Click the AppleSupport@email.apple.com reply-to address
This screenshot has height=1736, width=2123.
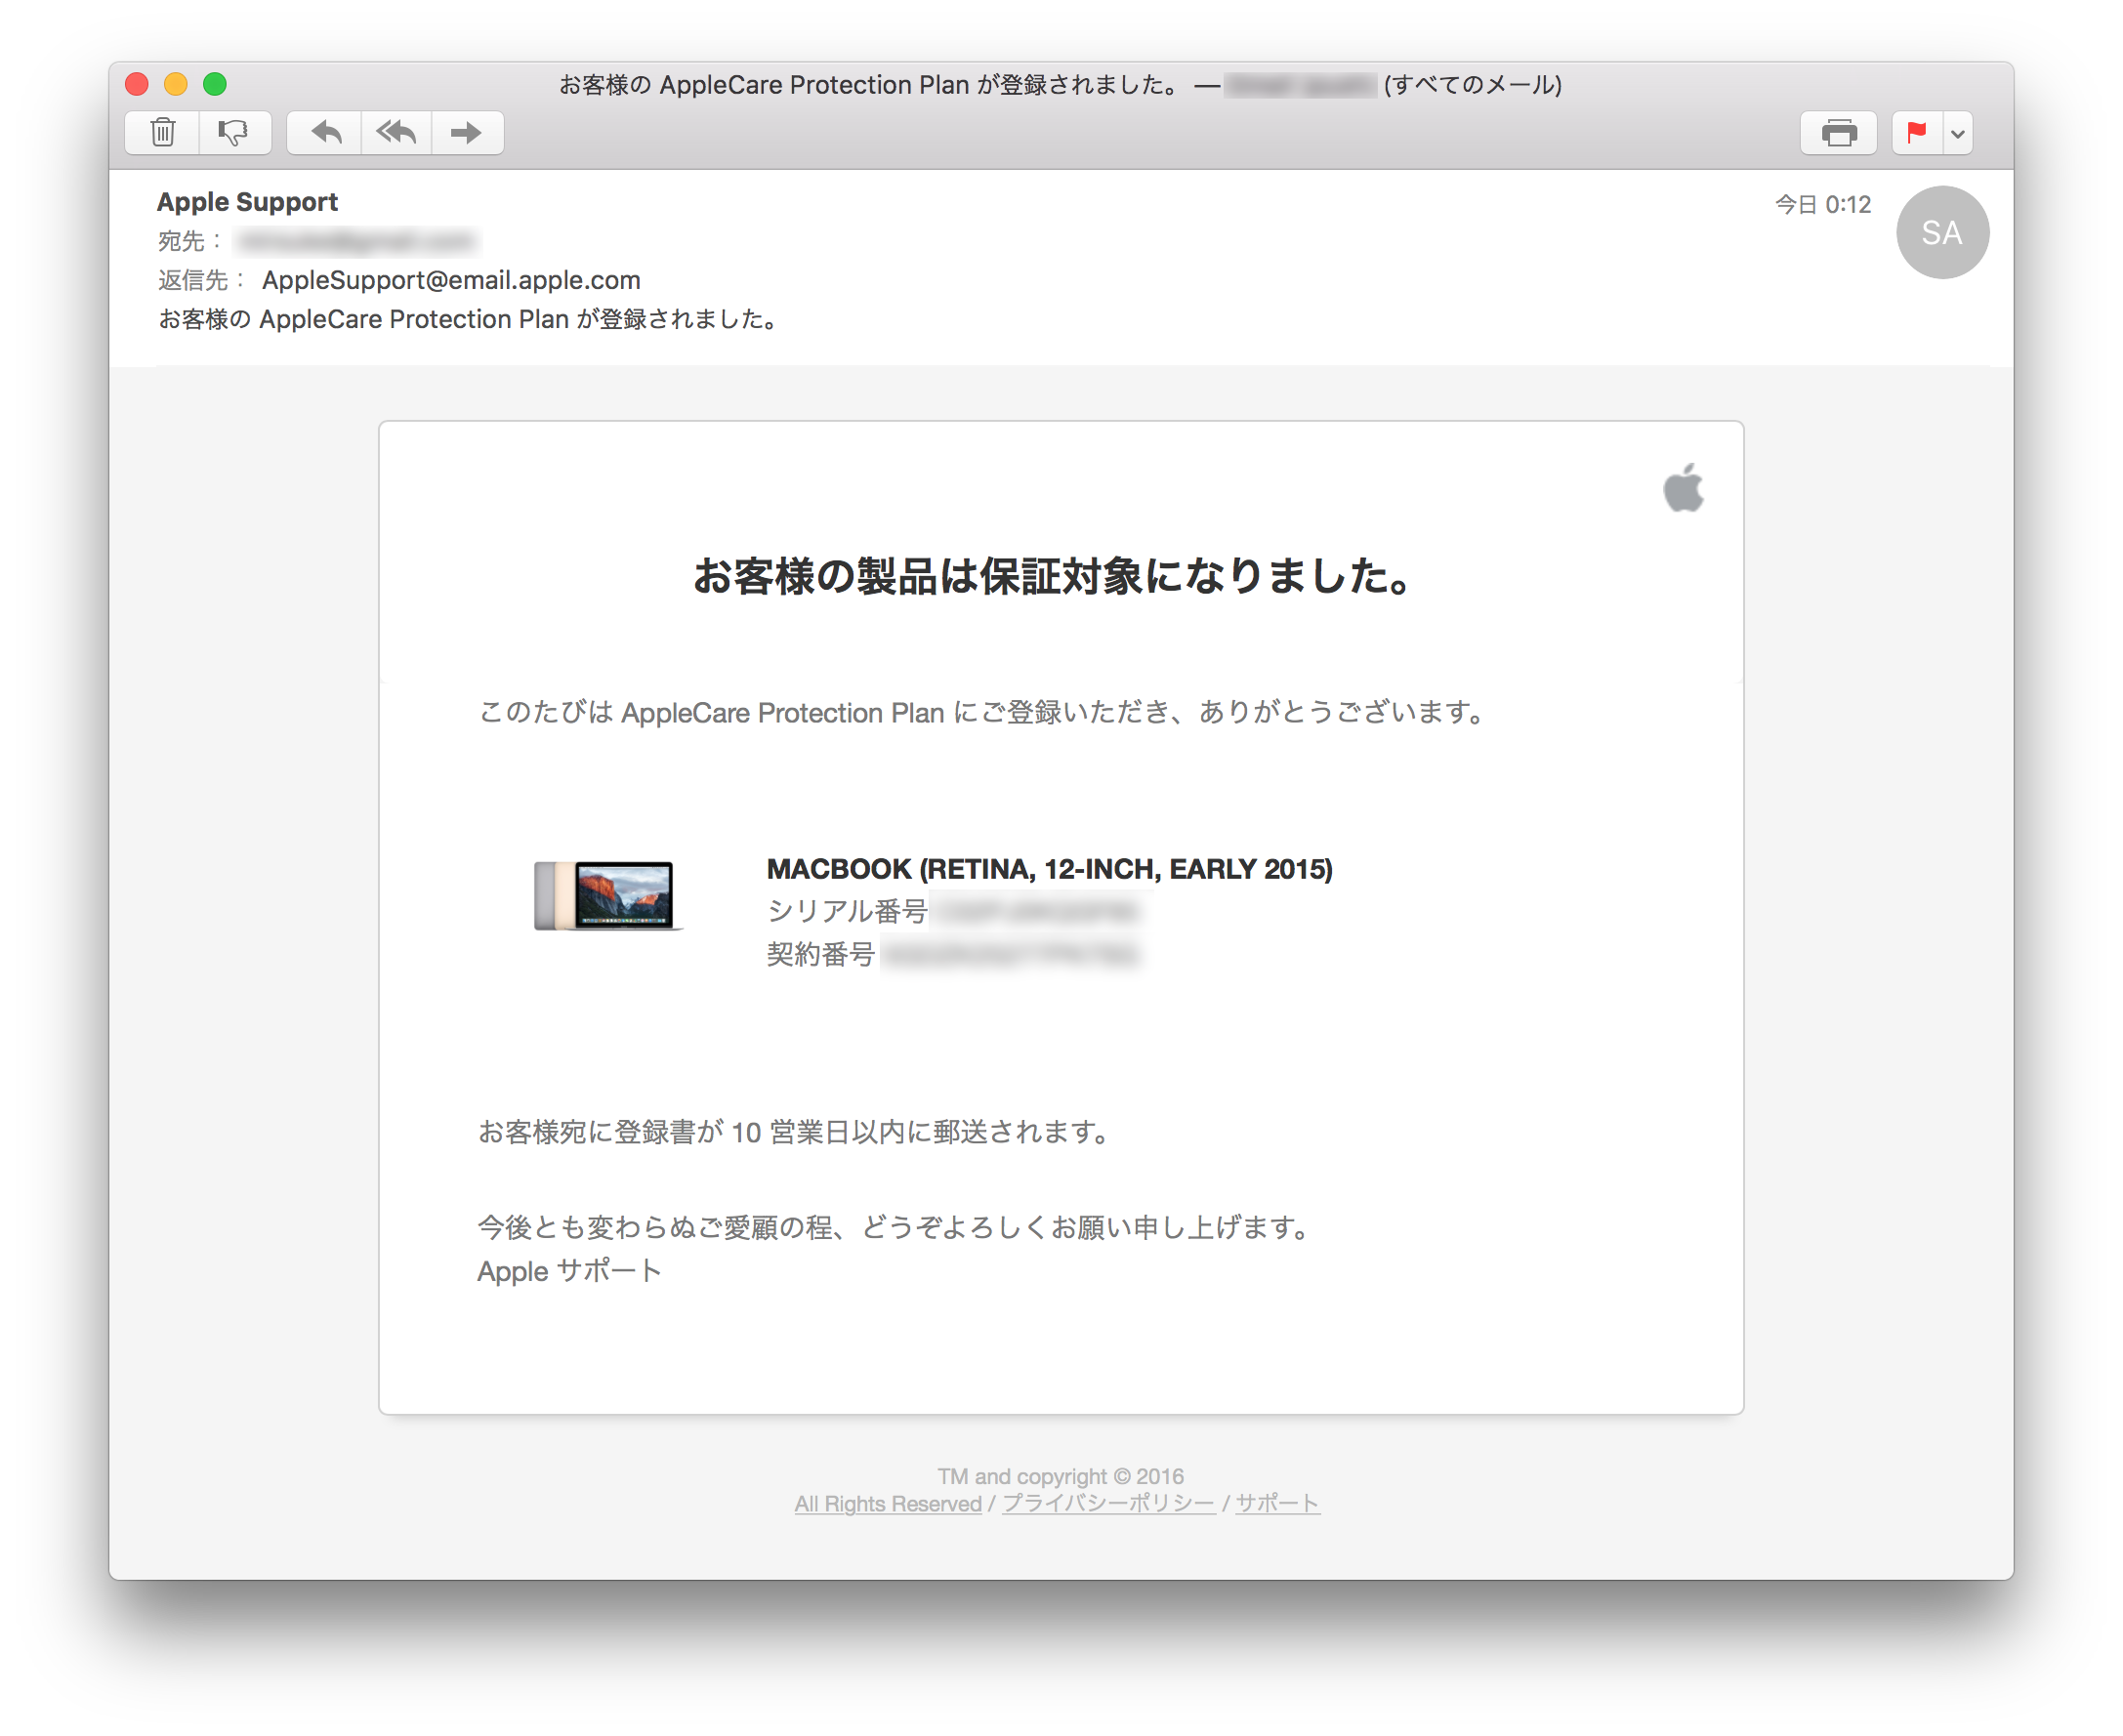451,280
